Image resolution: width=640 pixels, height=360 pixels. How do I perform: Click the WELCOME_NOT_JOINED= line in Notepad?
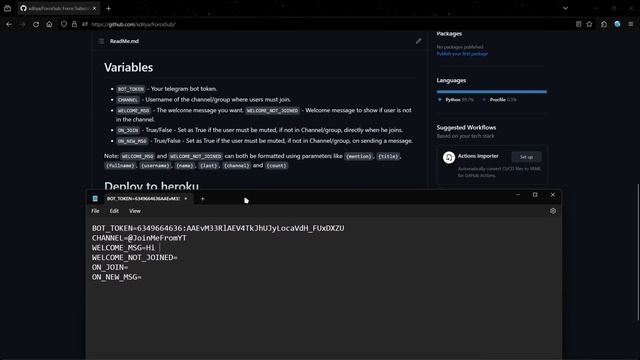pos(135,258)
